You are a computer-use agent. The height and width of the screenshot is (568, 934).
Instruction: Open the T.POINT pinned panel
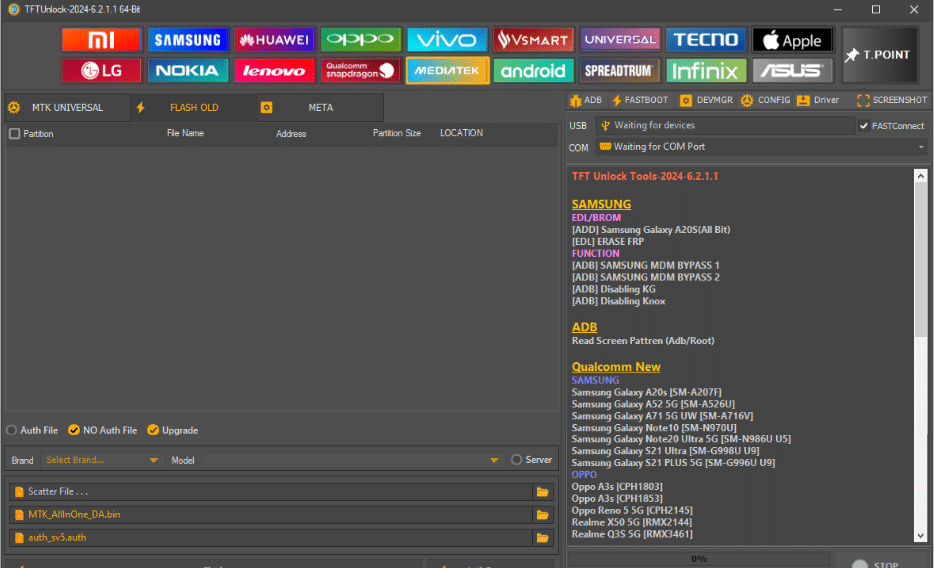click(880, 55)
